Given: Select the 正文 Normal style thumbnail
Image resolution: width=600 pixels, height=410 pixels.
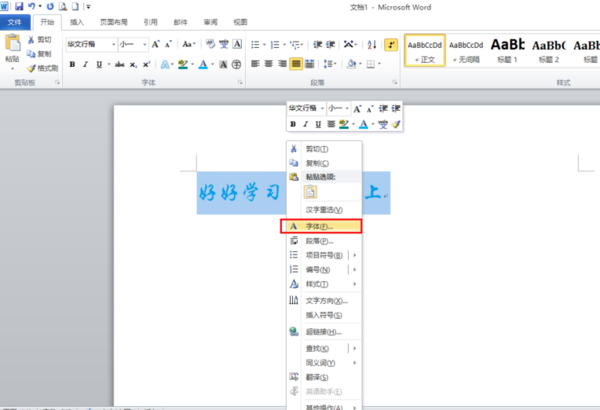Looking at the screenshot, I should (x=425, y=51).
